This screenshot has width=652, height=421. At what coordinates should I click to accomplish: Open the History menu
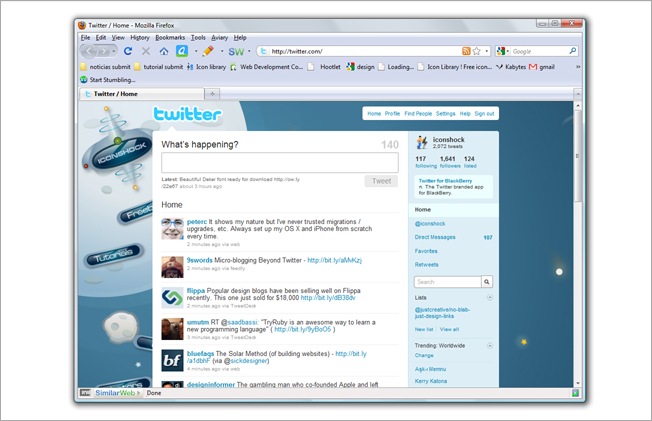(140, 37)
